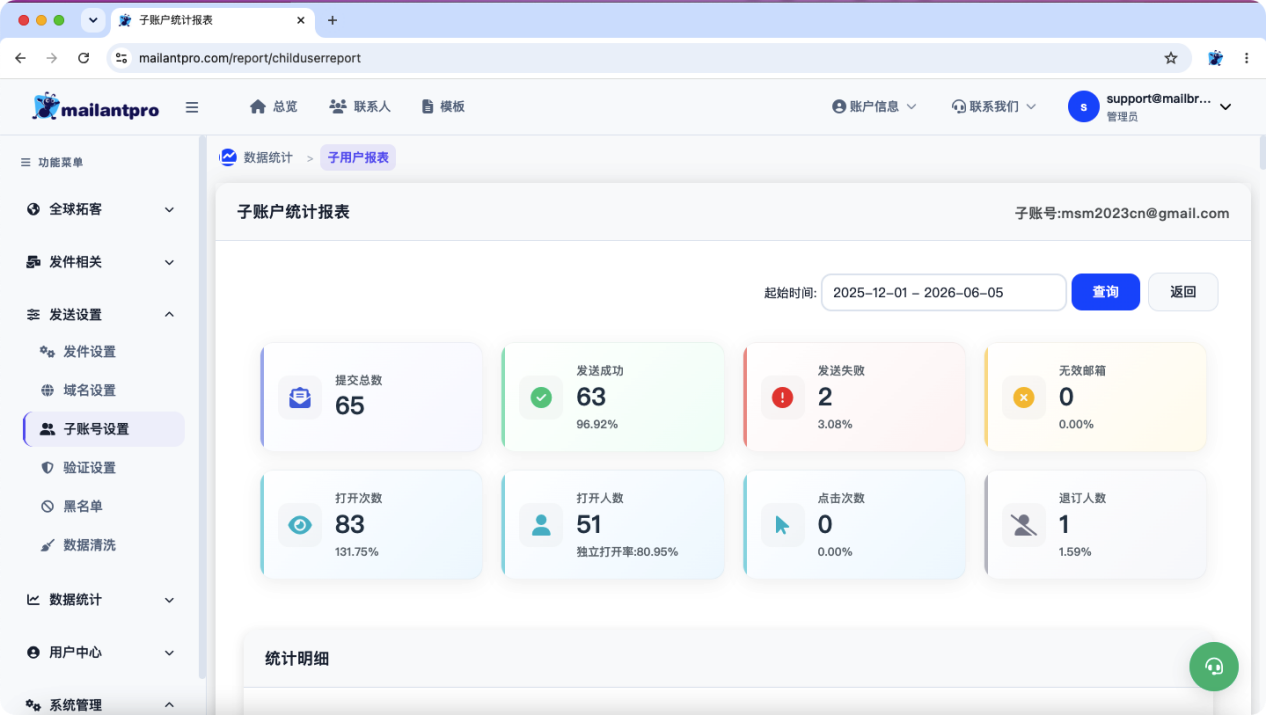Go to 联系人 in the top navigation
This screenshot has width=1266, height=715.
pos(360,106)
